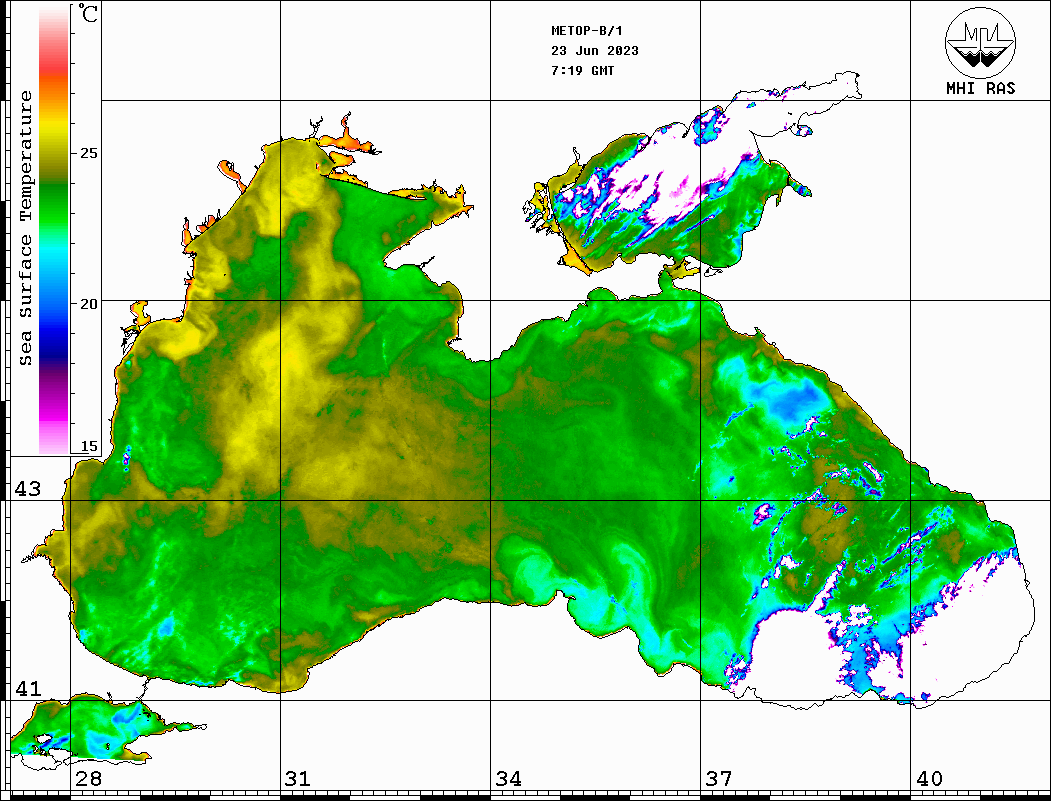Image resolution: width=1051 pixels, height=801 pixels.
Task: Click the latitude label '43'
Action: (28, 489)
